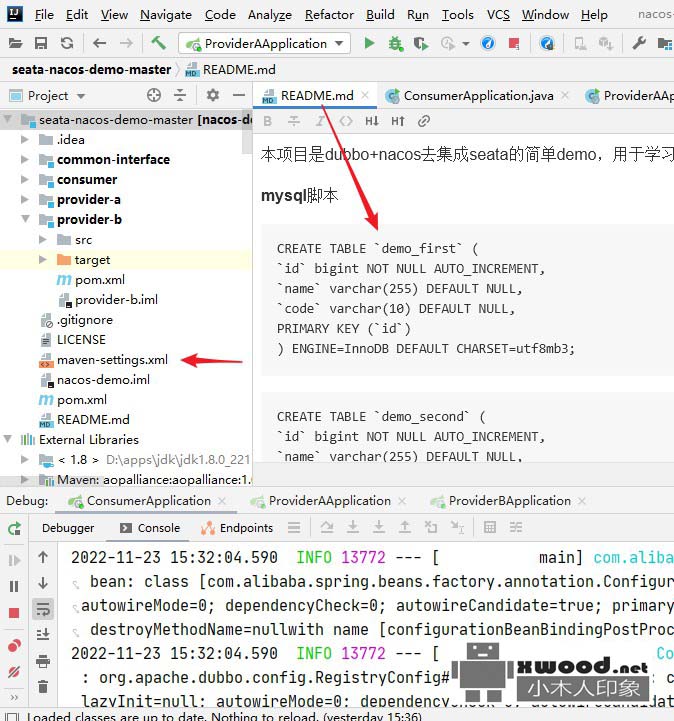Insert link in markdown editor
This screenshot has width=674, height=721.
tap(423, 121)
